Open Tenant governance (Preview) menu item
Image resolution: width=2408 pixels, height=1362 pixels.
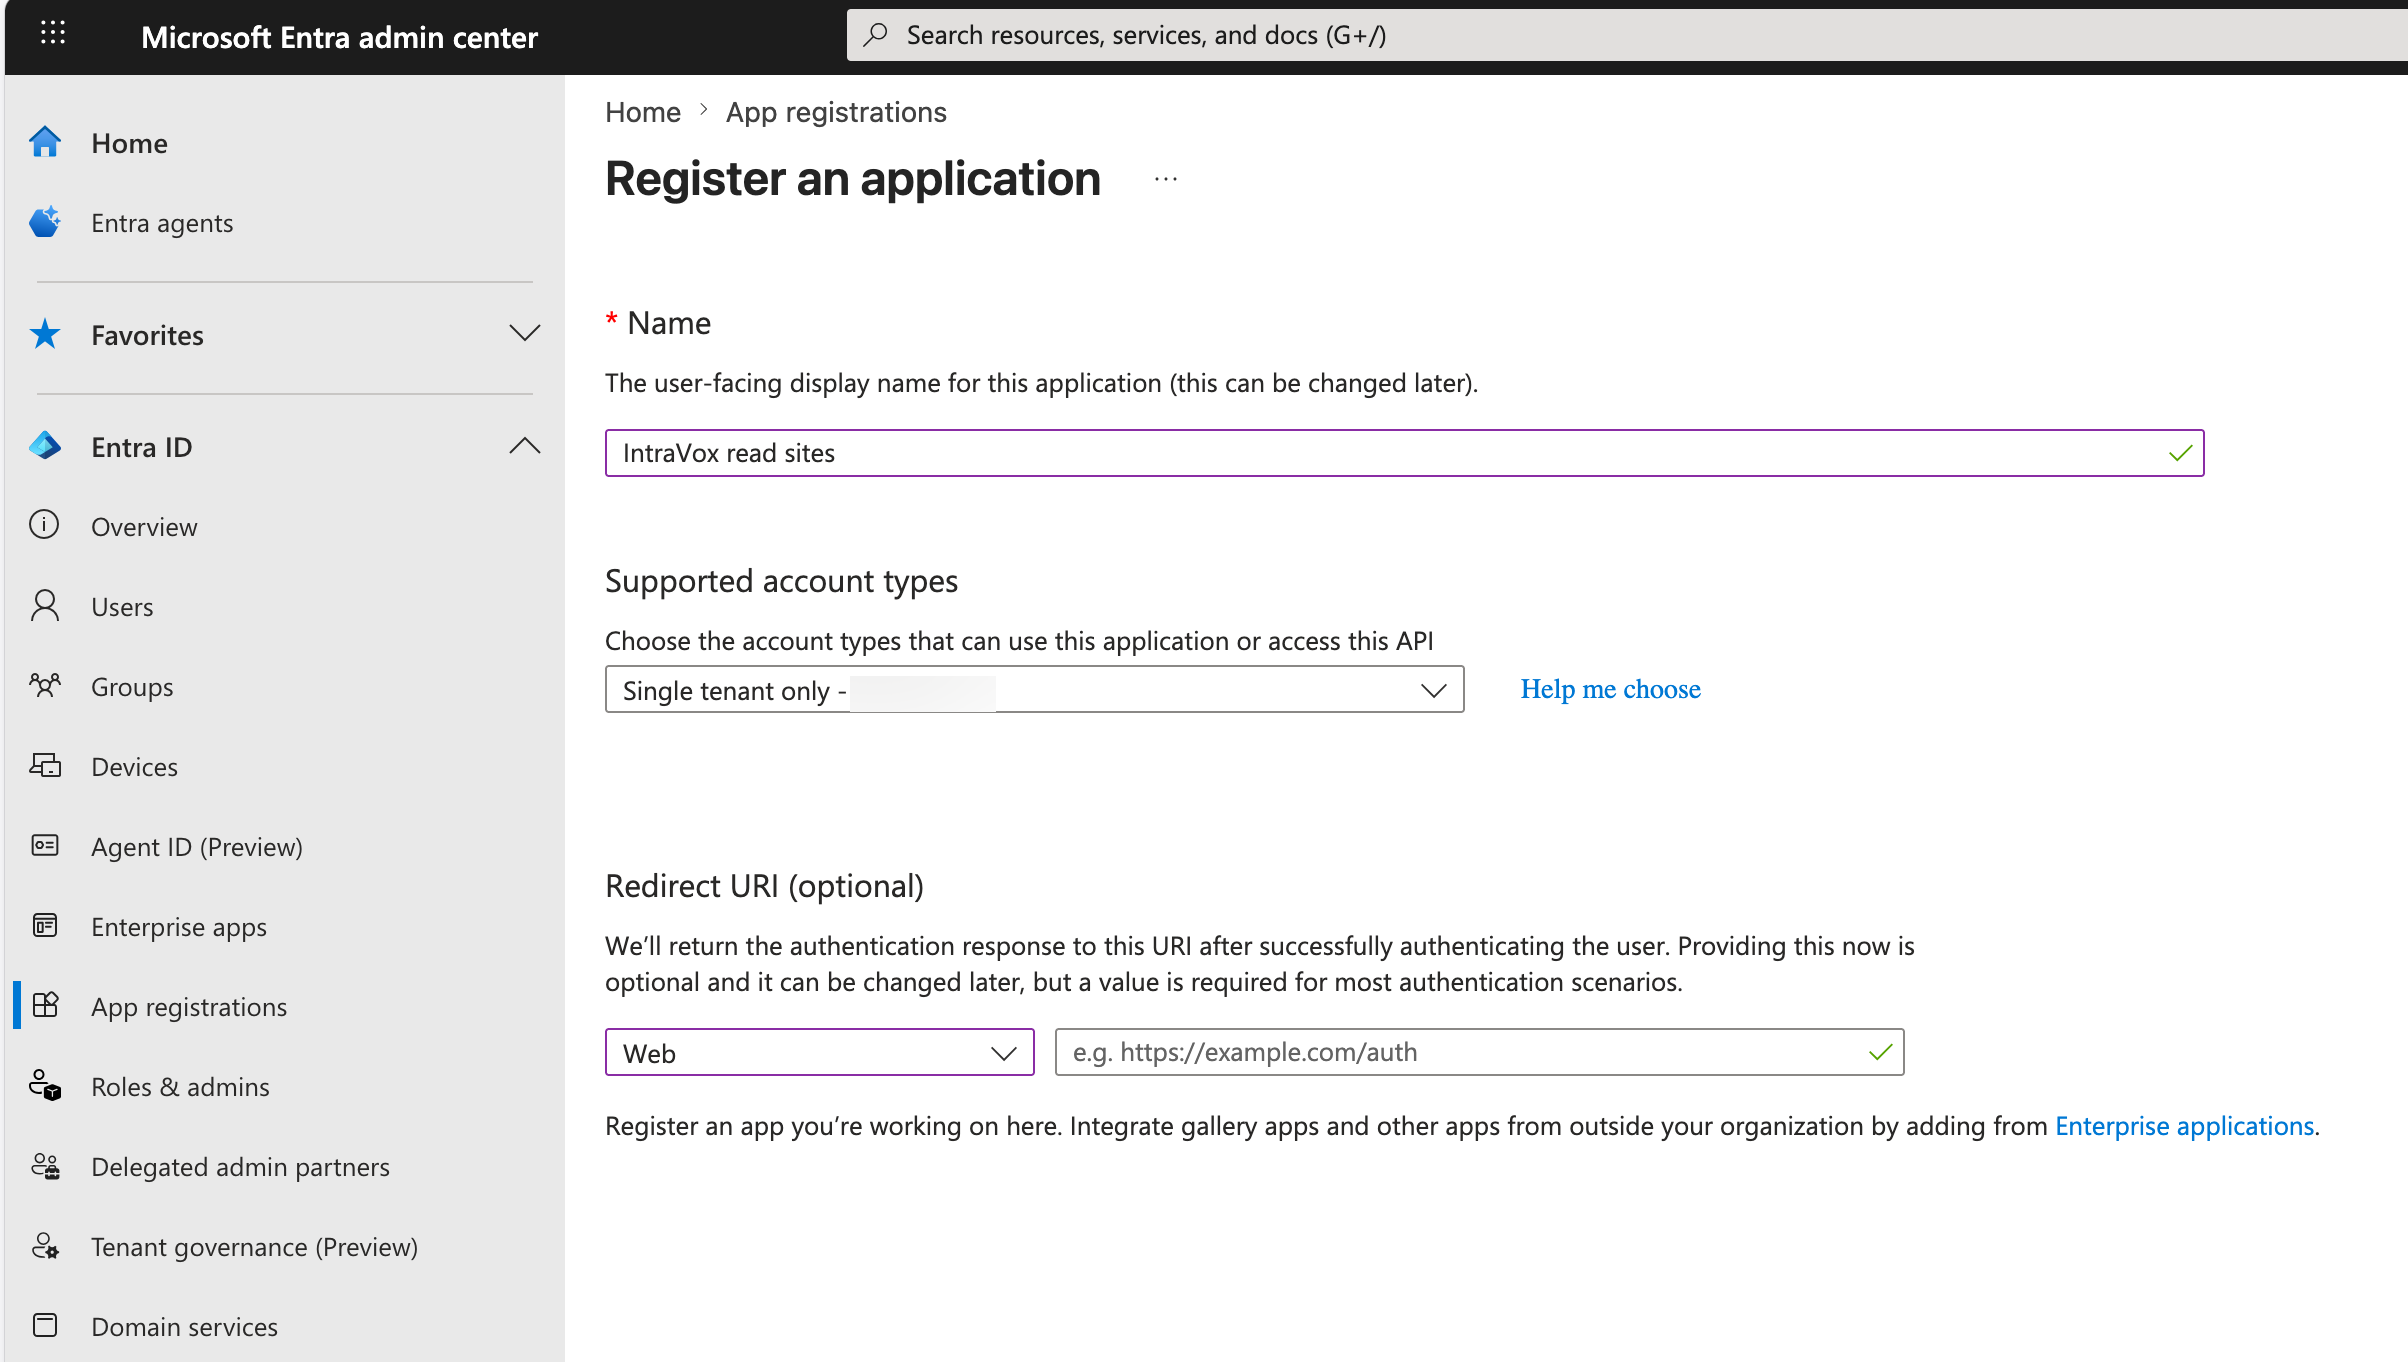point(254,1247)
